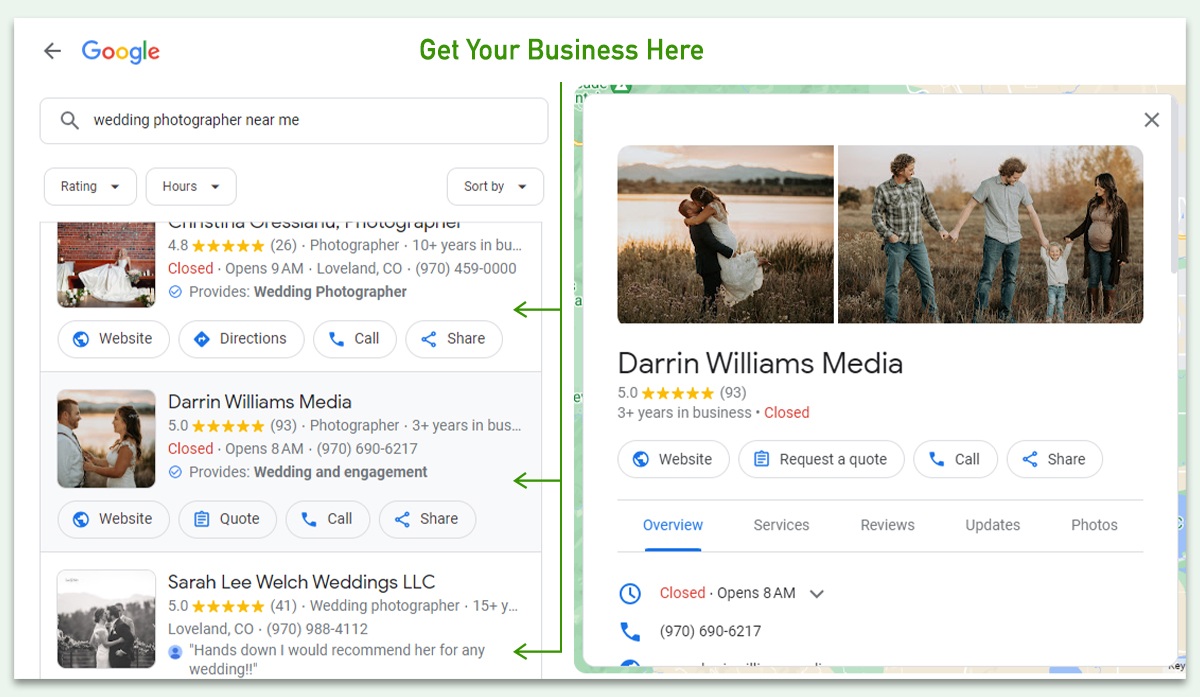Call the Loveland photographer at (970) 459-0000
Screen dimensions: 1200x697
[x=355, y=339]
